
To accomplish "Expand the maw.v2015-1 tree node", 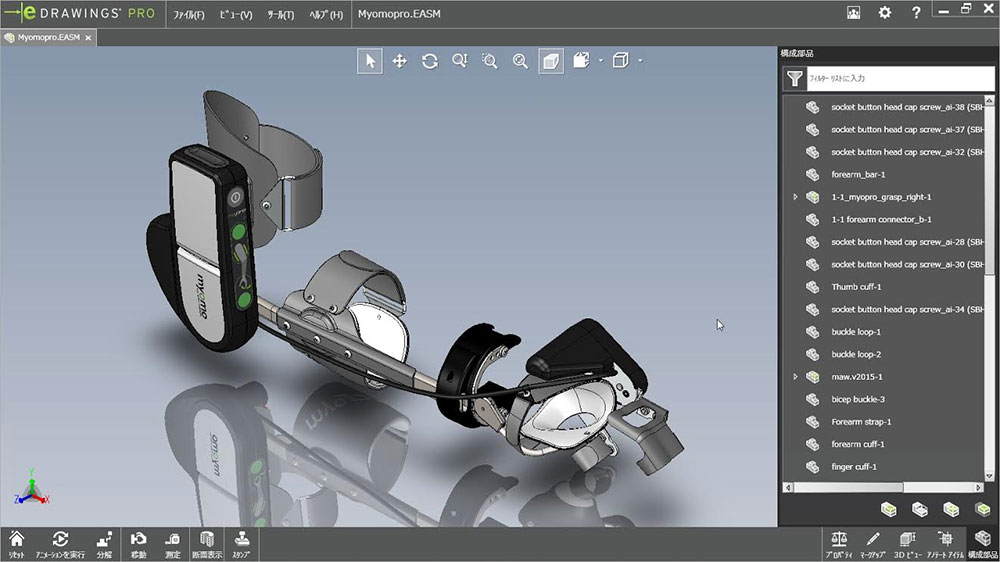I will [795, 377].
